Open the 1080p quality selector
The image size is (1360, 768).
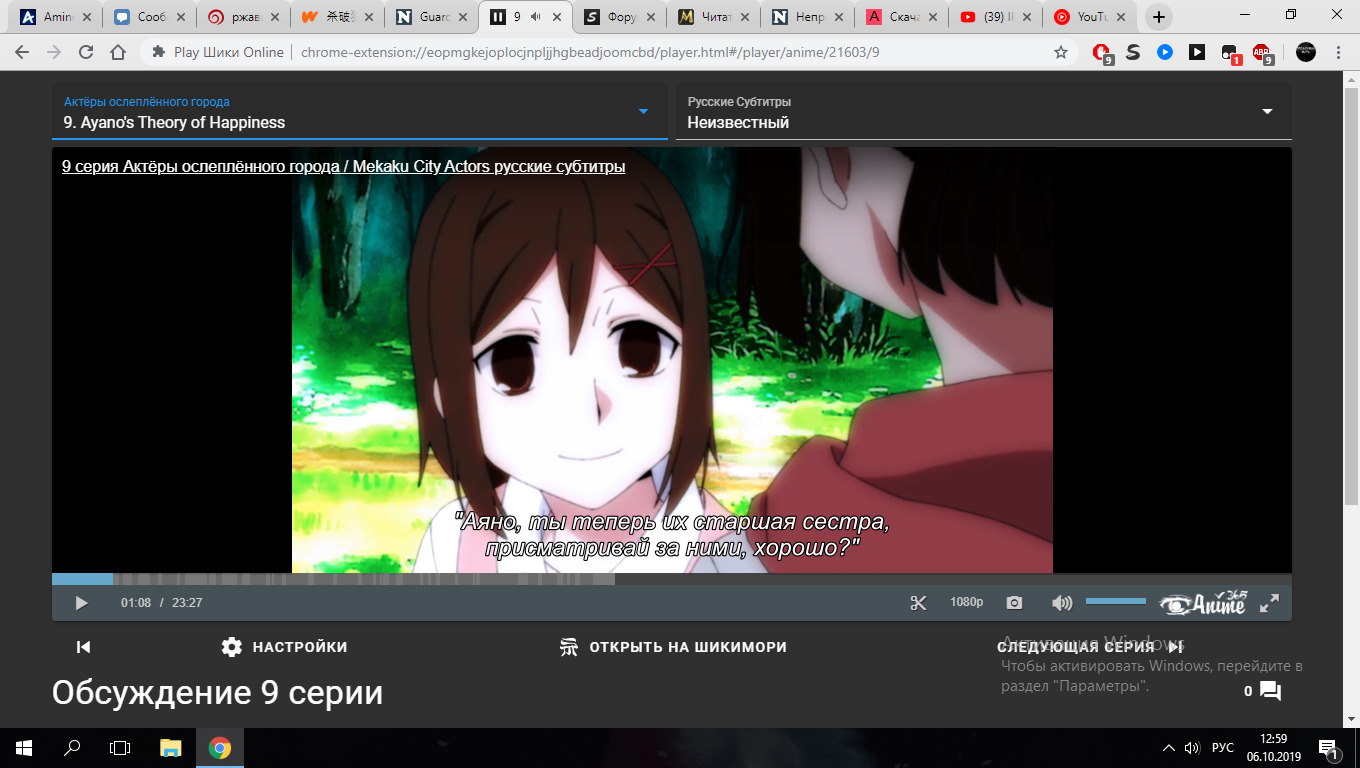pos(966,603)
